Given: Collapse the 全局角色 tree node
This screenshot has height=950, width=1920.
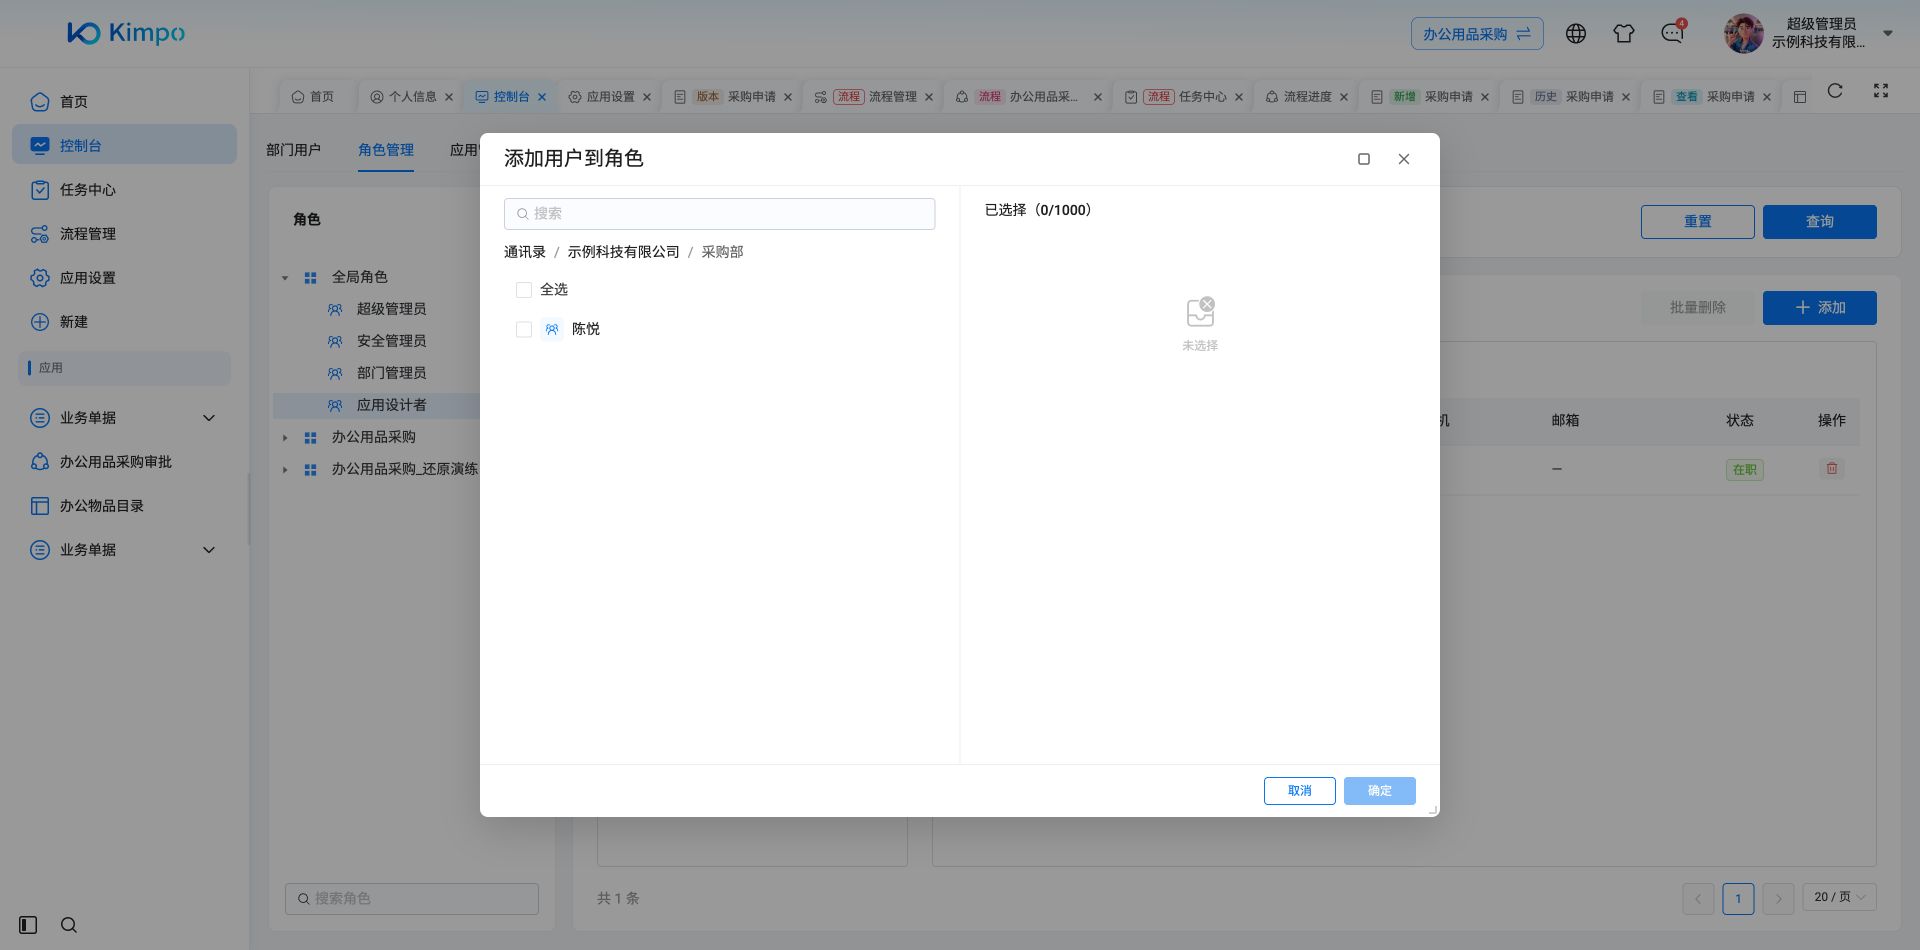Looking at the screenshot, I should click(x=285, y=278).
